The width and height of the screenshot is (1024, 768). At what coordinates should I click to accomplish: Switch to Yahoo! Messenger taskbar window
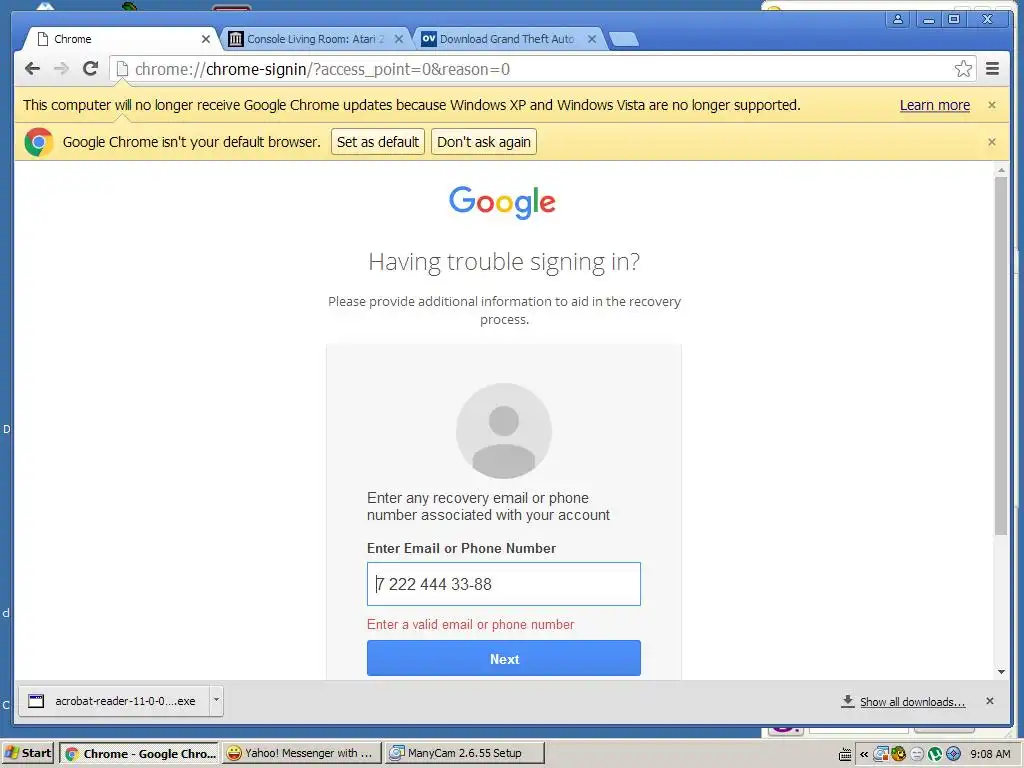300,753
